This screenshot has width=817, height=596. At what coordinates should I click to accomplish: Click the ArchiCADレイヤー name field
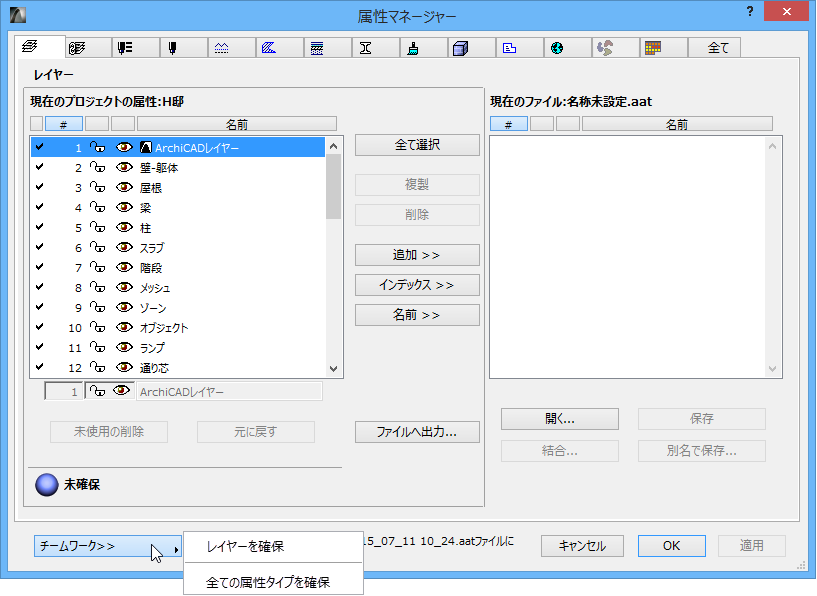[229, 391]
